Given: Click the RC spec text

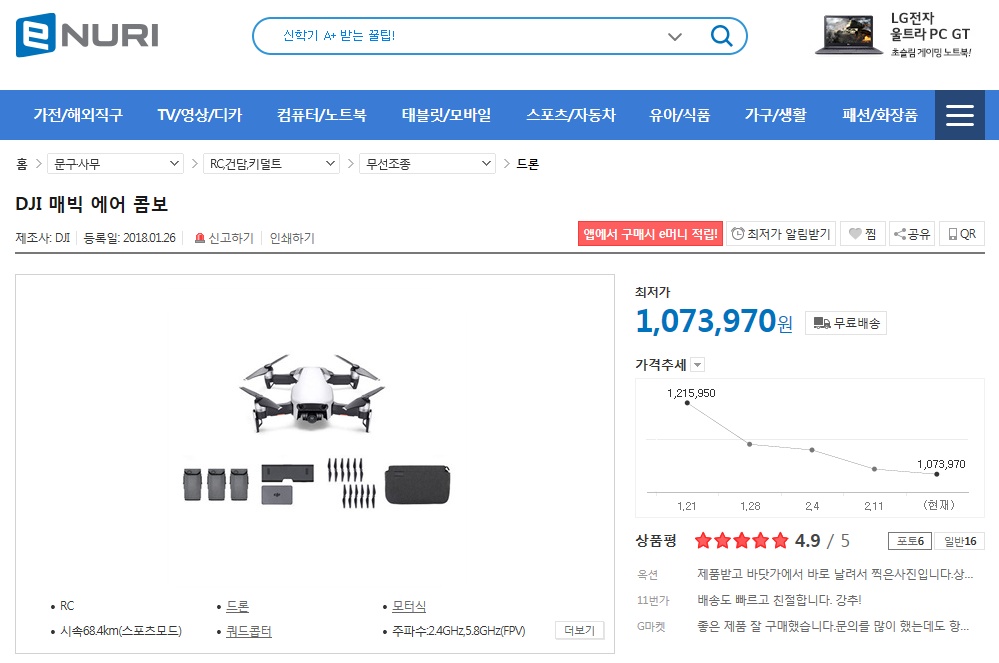Looking at the screenshot, I should [x=67, y=606].
